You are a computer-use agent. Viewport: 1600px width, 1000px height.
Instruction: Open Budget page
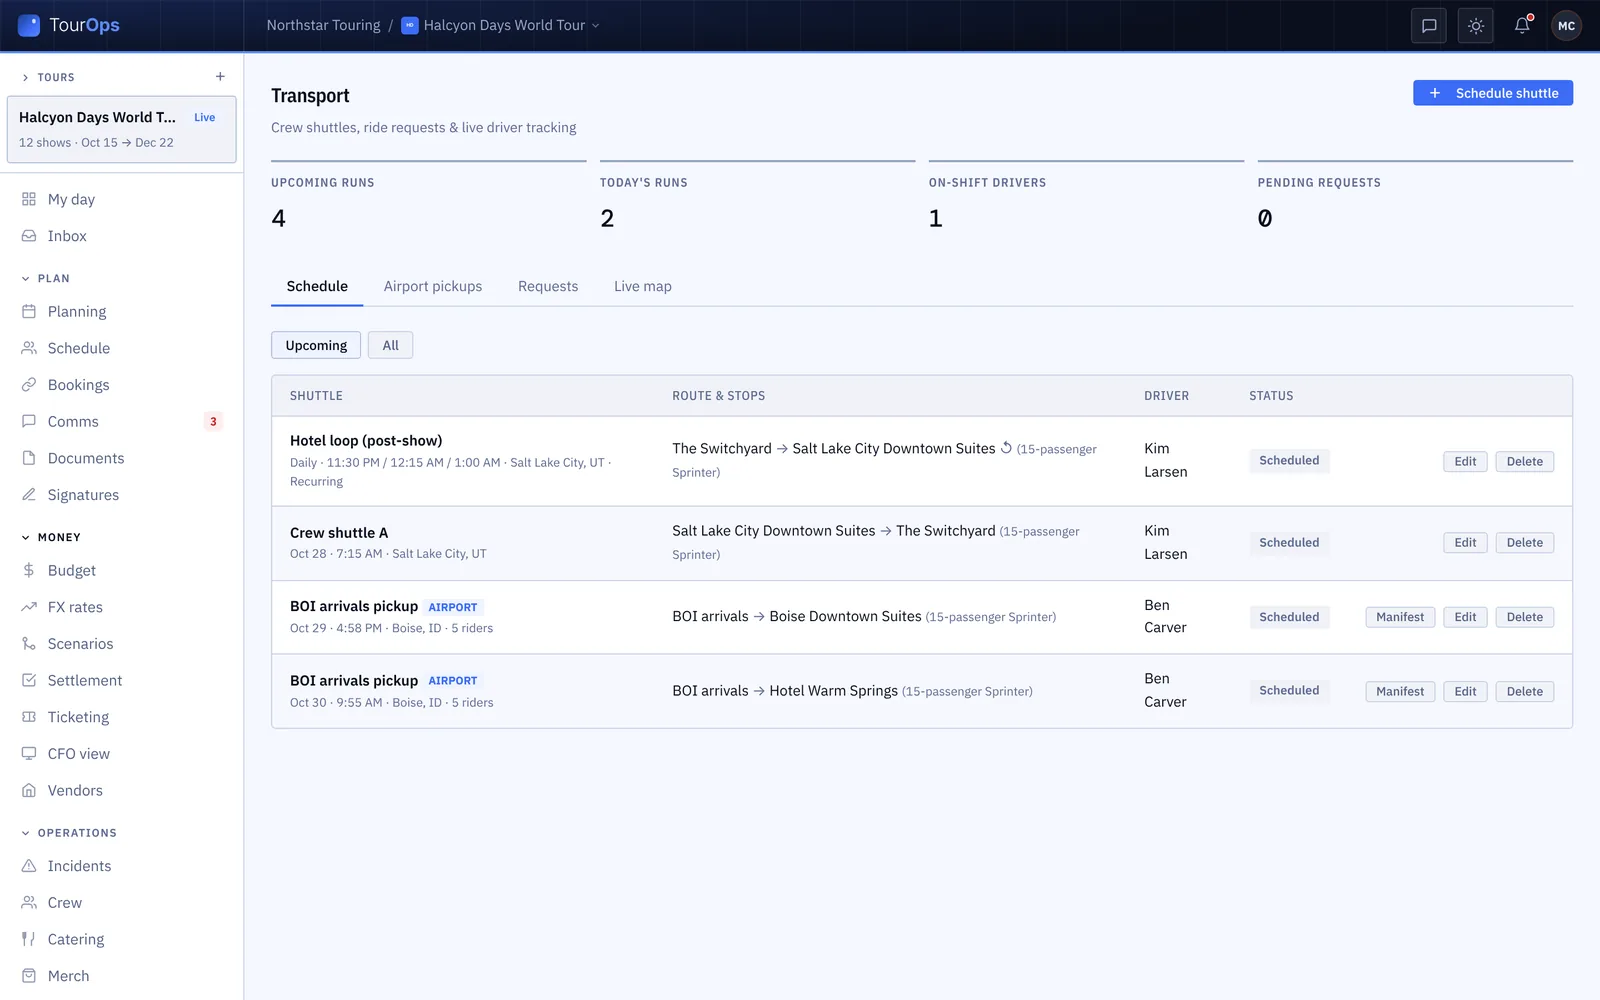click(x=121, y=570)
